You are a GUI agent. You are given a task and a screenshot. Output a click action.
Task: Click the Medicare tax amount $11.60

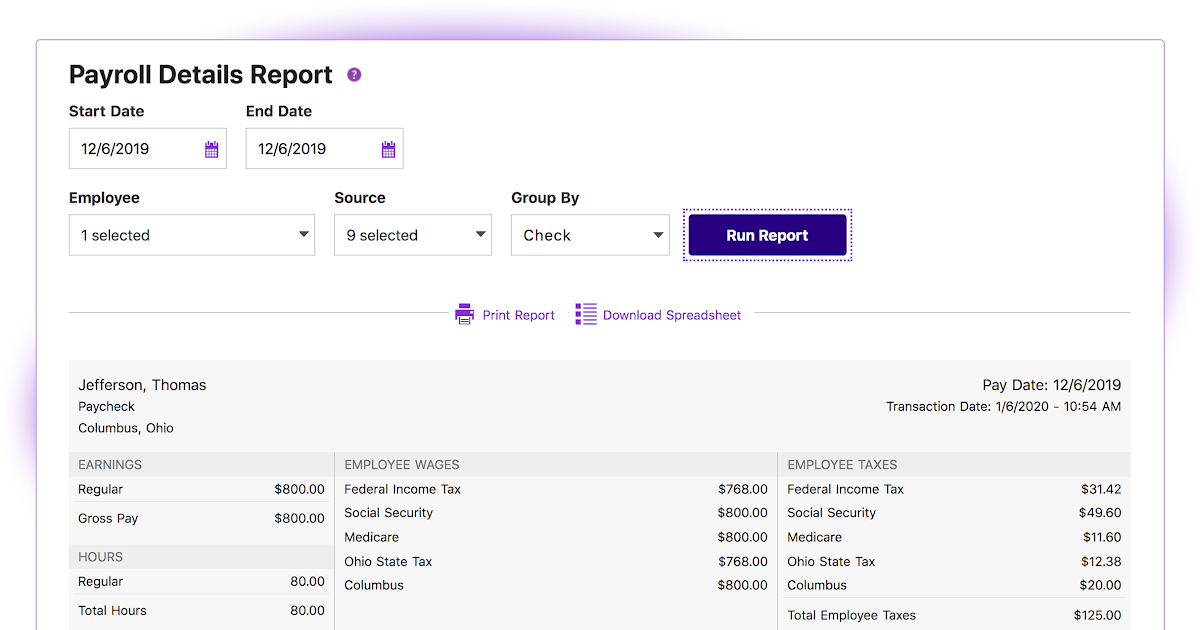point(1102,537)
